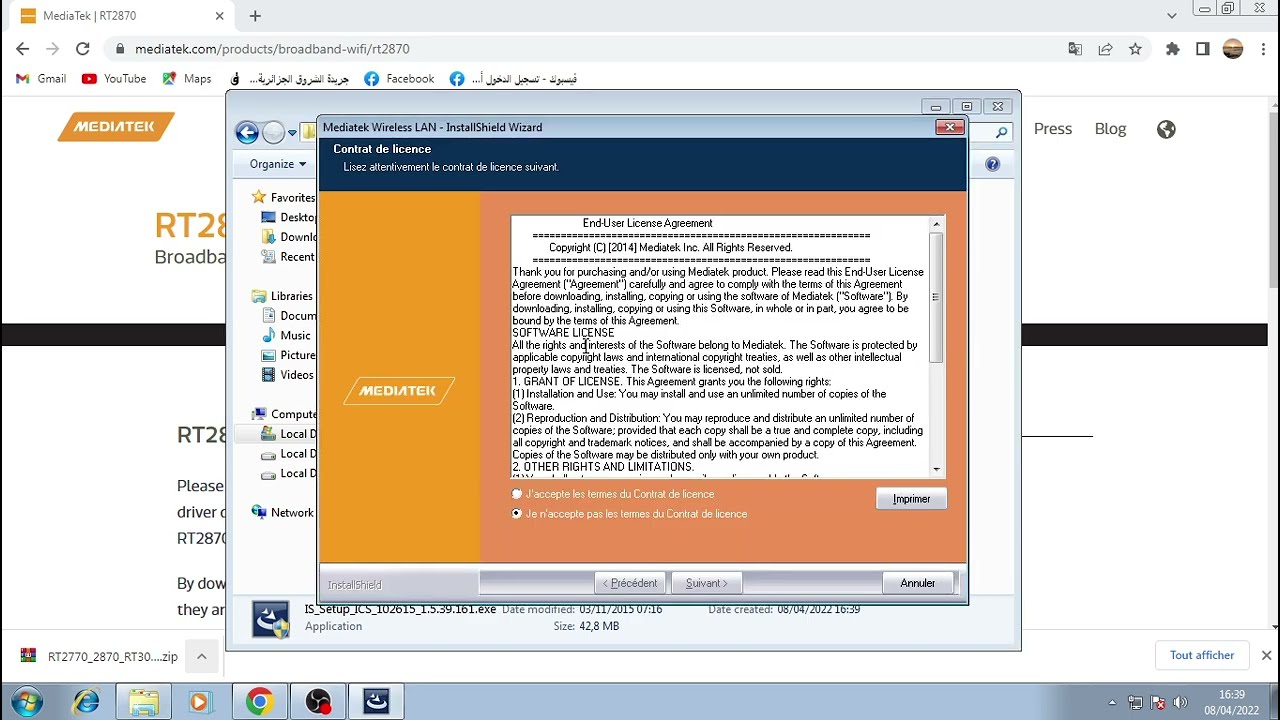
Task: Click the license text scroll-down arrow
Action: click(936, 469)
